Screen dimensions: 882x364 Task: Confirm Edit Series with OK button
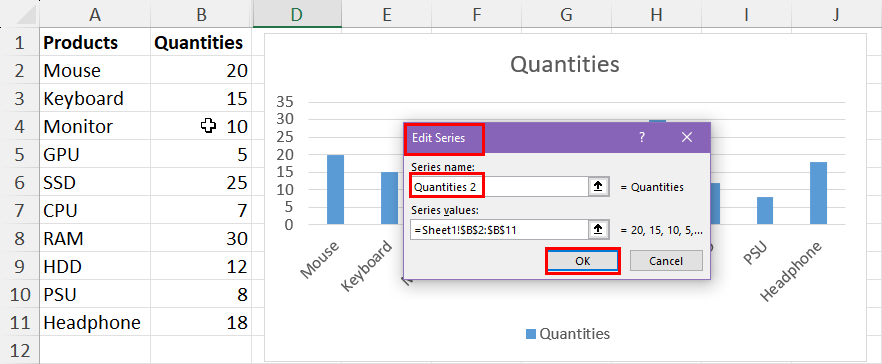(x=583, y=261)
